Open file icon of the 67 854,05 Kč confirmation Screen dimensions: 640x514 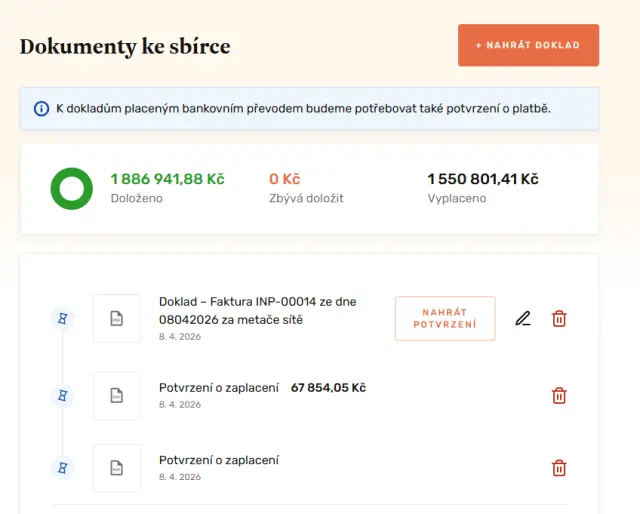(117, 396)
